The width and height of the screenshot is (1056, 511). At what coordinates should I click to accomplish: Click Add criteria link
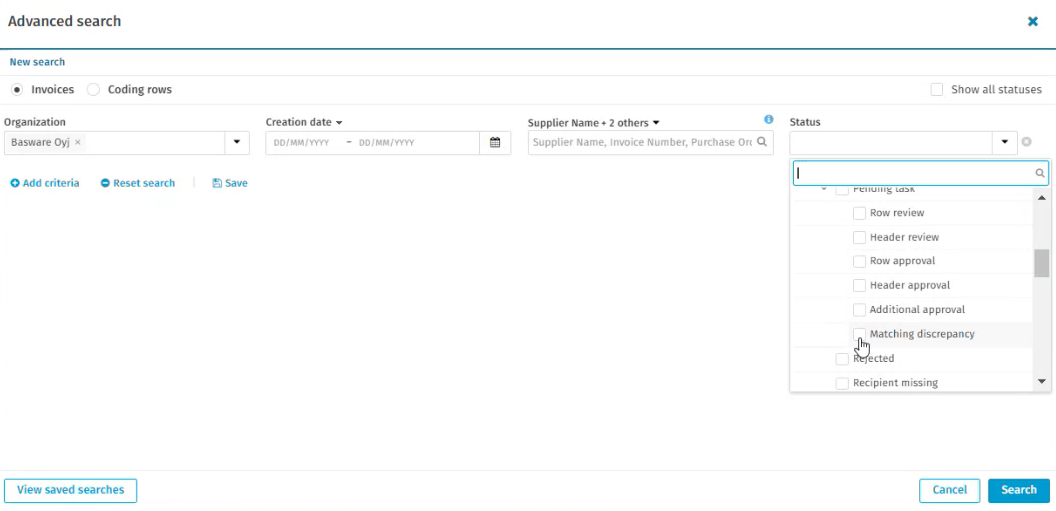click(45, 183)
